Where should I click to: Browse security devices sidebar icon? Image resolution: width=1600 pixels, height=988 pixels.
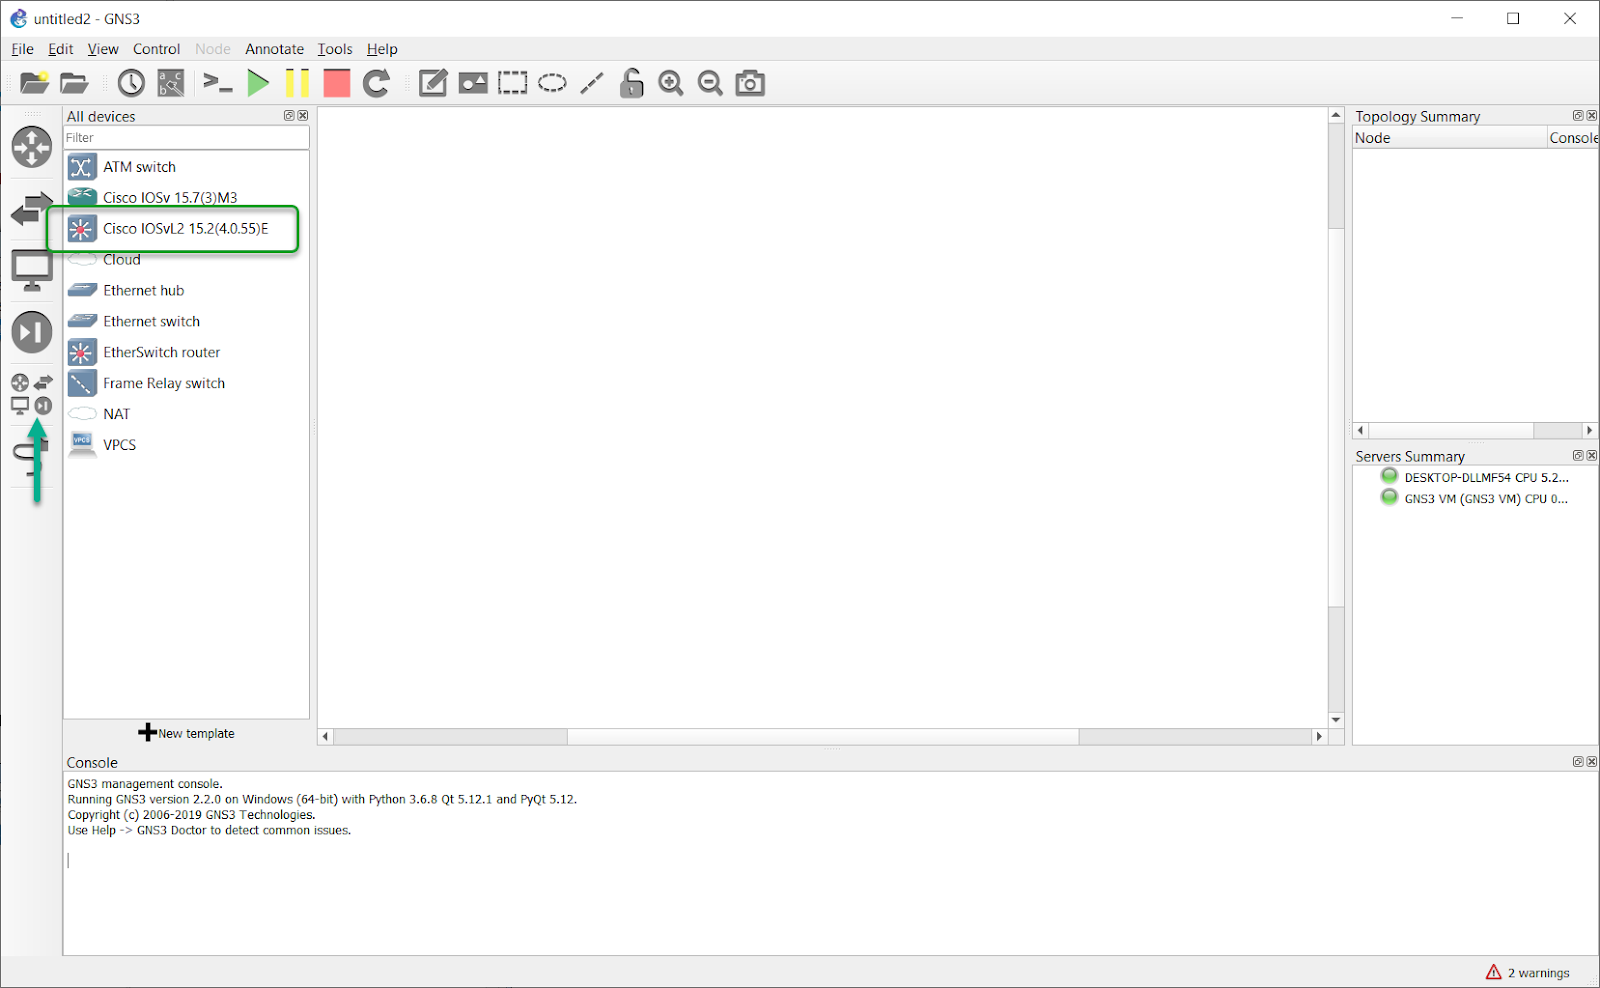pos(32,332)
